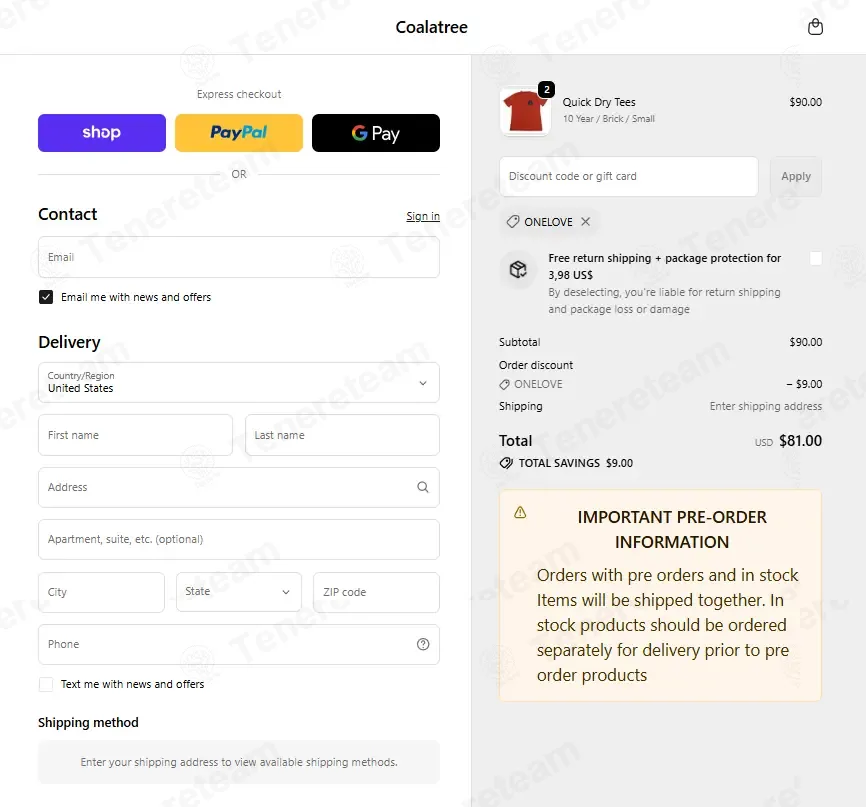Click the phone field help icon
Viewport: 866px width, 807px height.
(423, 644)
